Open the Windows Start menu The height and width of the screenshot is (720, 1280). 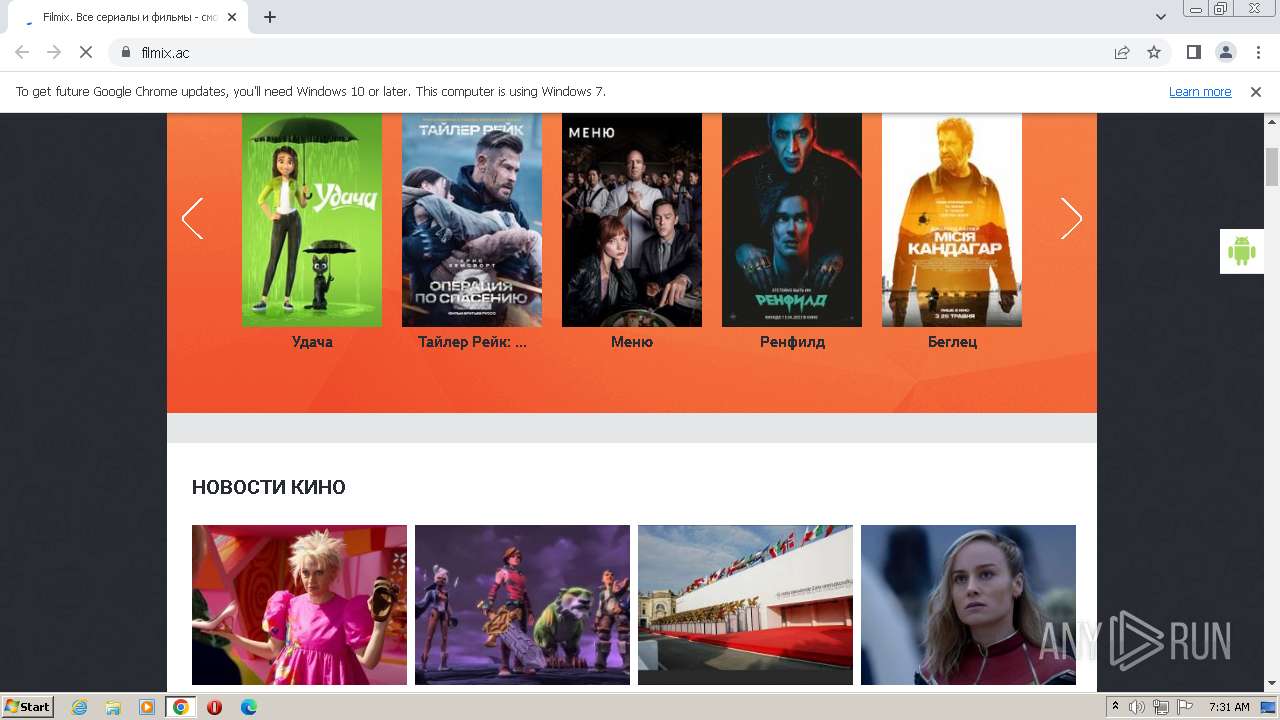tap(27, 706)
